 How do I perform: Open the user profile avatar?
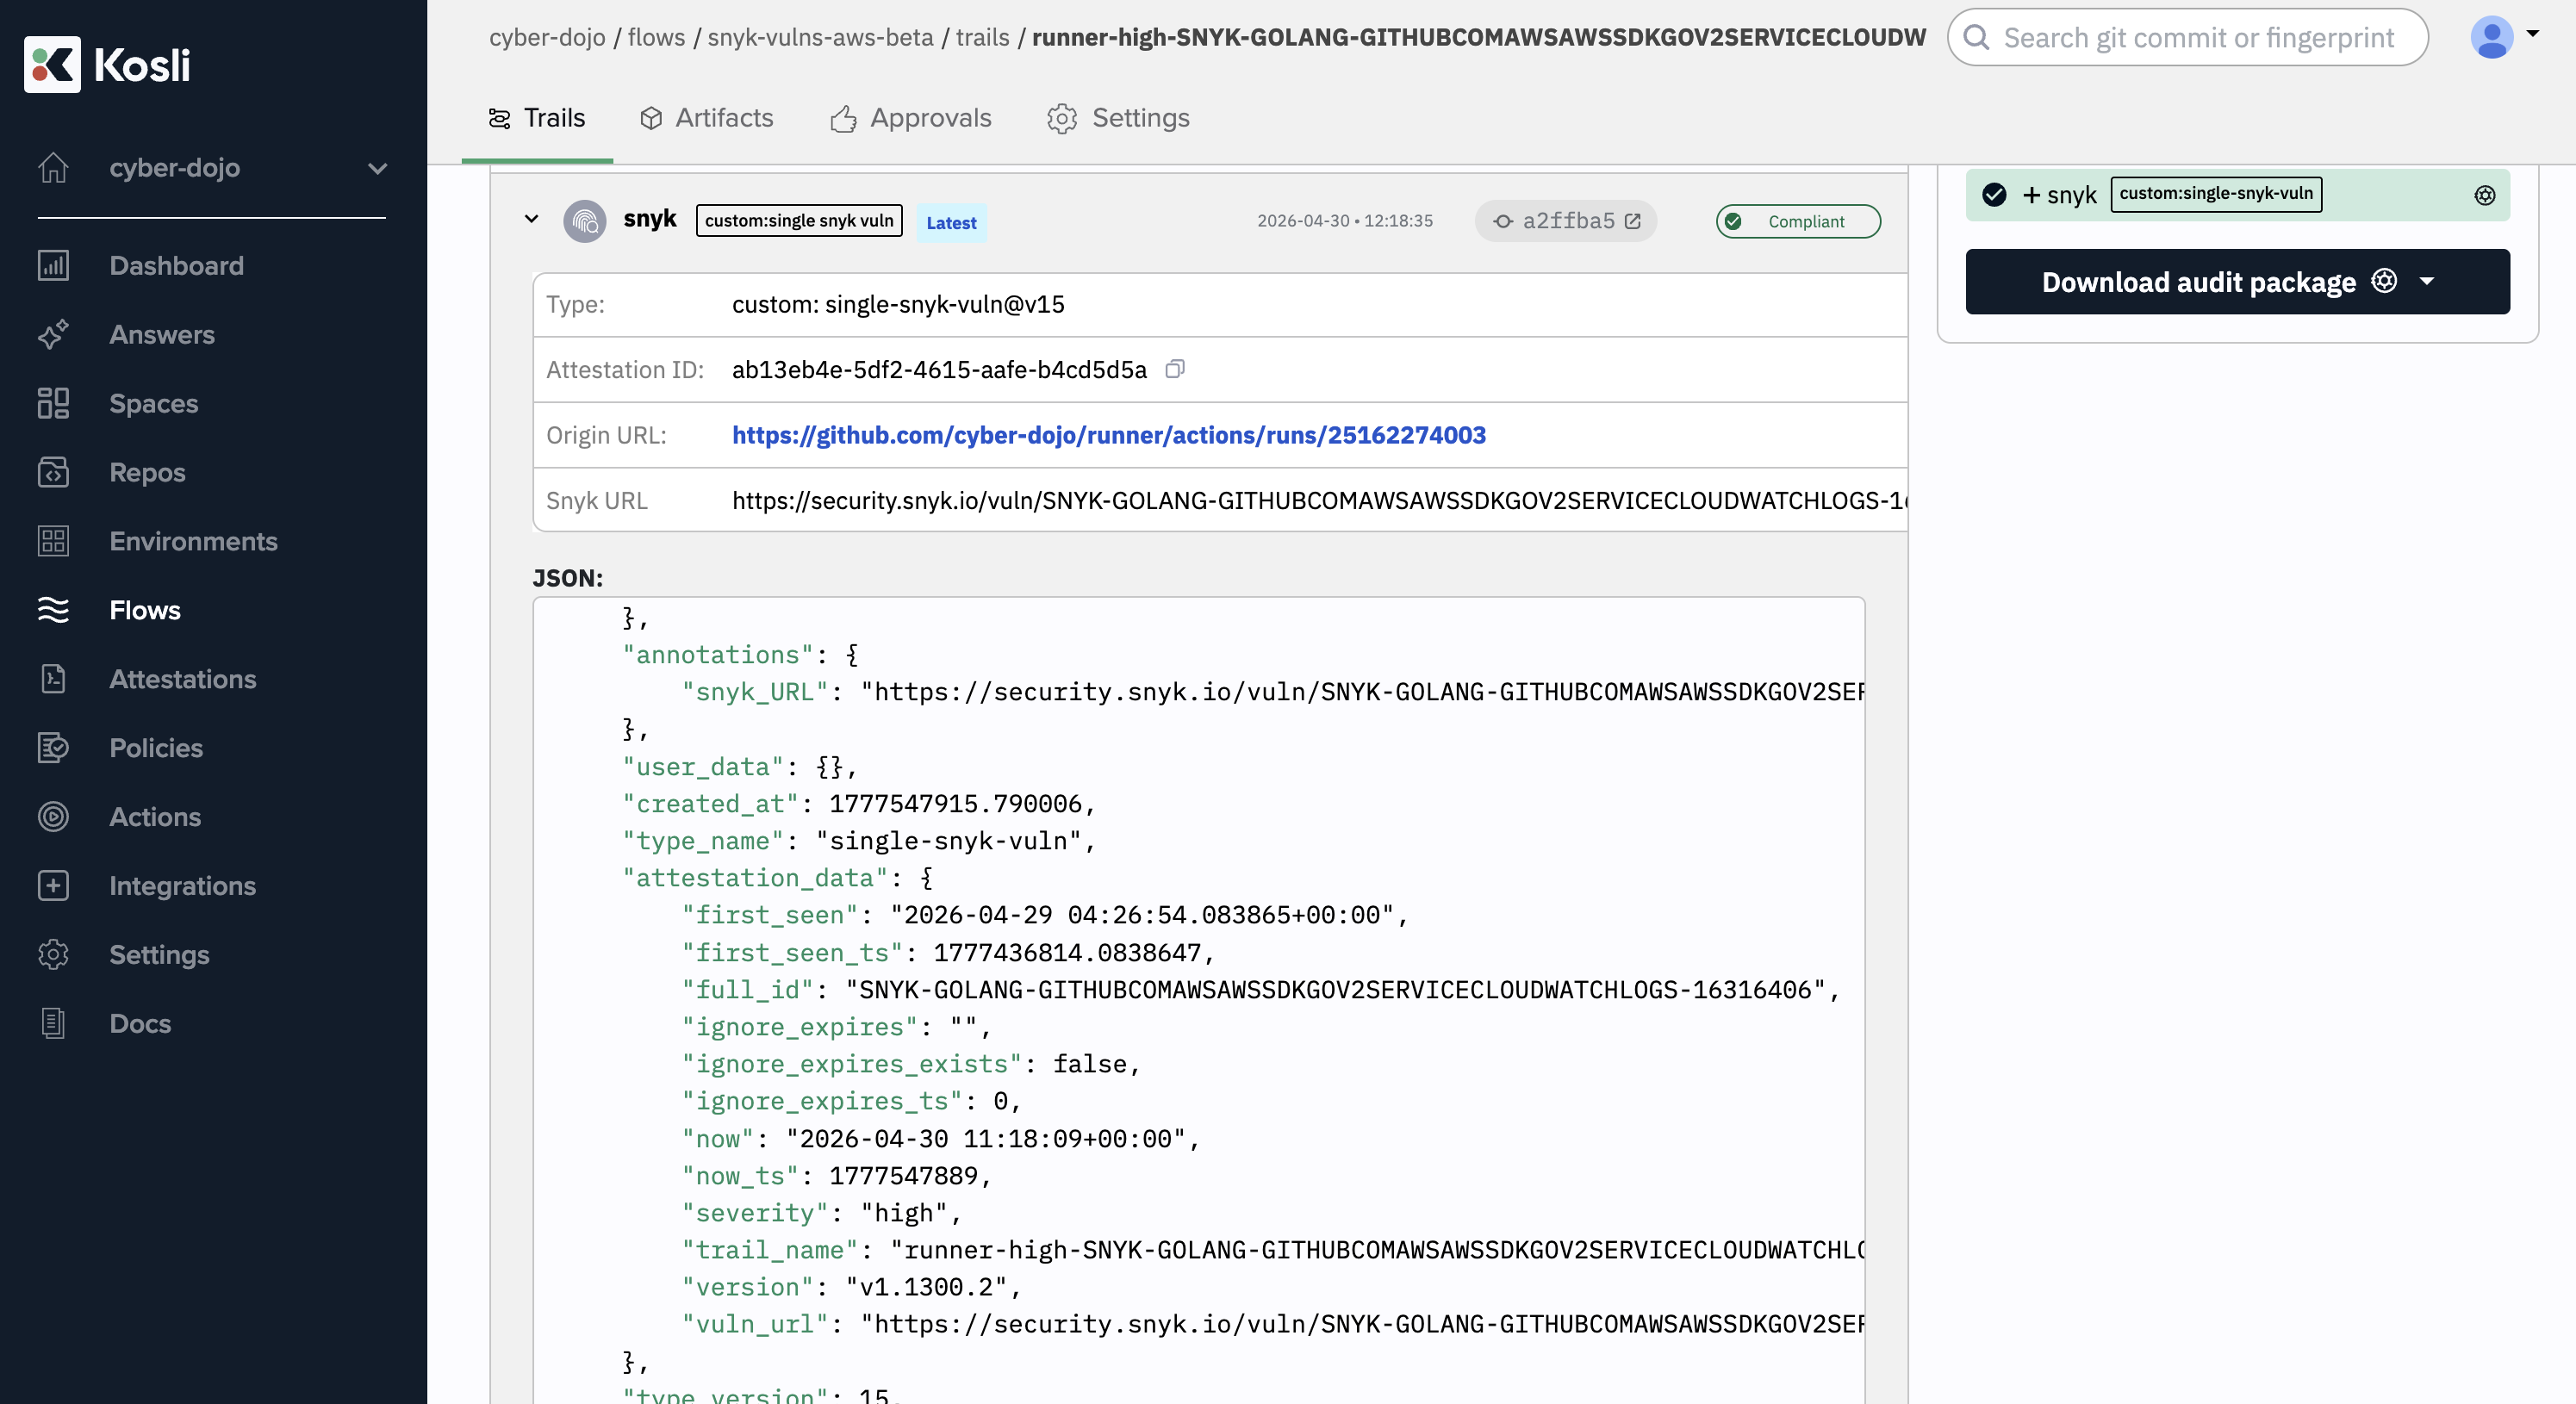(x=2492, y=38)
